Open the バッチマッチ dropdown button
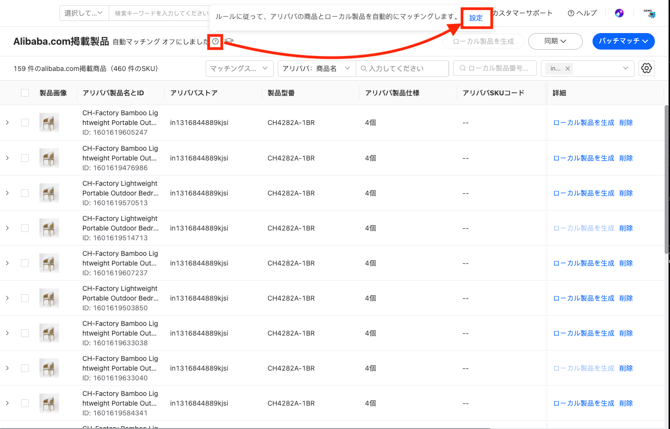The image size is (670, 429). (x=623, y=42)
